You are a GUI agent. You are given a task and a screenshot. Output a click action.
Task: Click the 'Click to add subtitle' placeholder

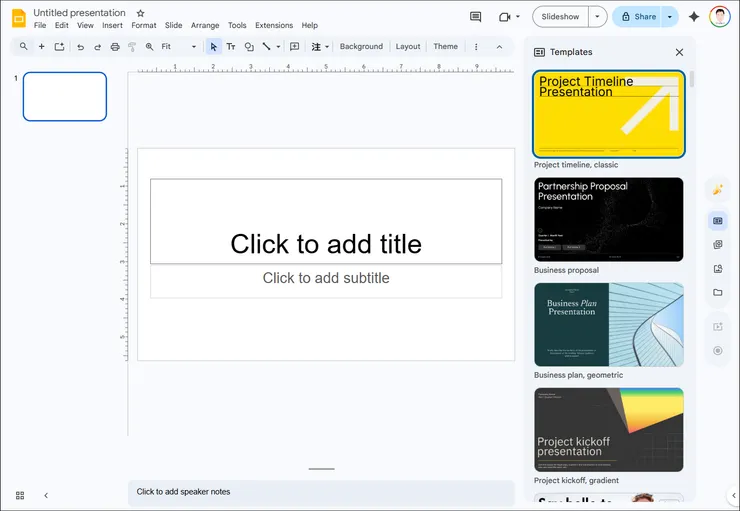tap(326, 281)
